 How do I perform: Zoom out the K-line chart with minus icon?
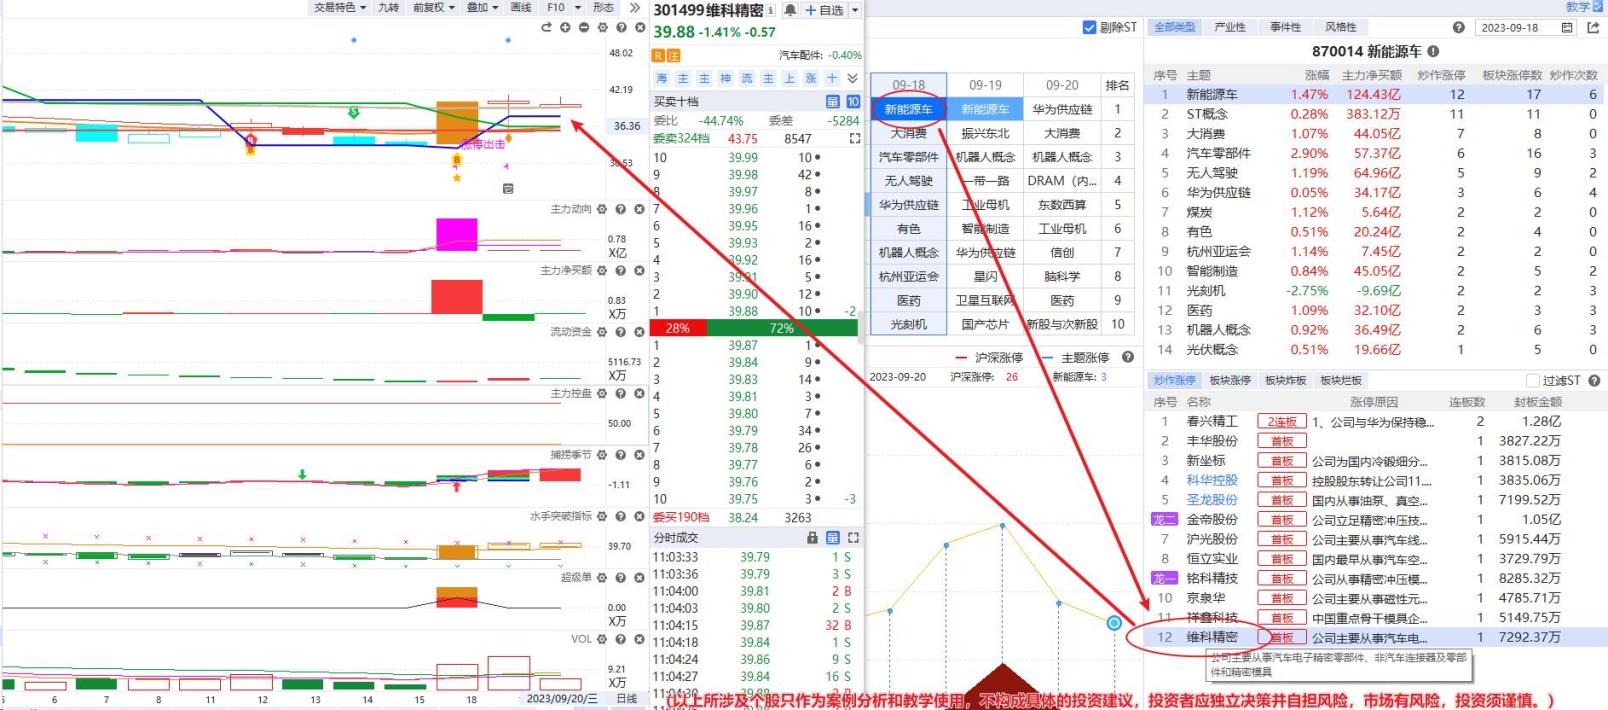click(x=584, y=27)
